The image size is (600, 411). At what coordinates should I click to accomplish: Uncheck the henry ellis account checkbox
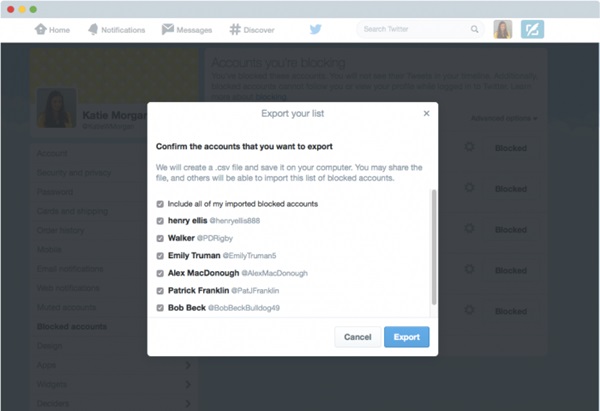tap(161, 220)
